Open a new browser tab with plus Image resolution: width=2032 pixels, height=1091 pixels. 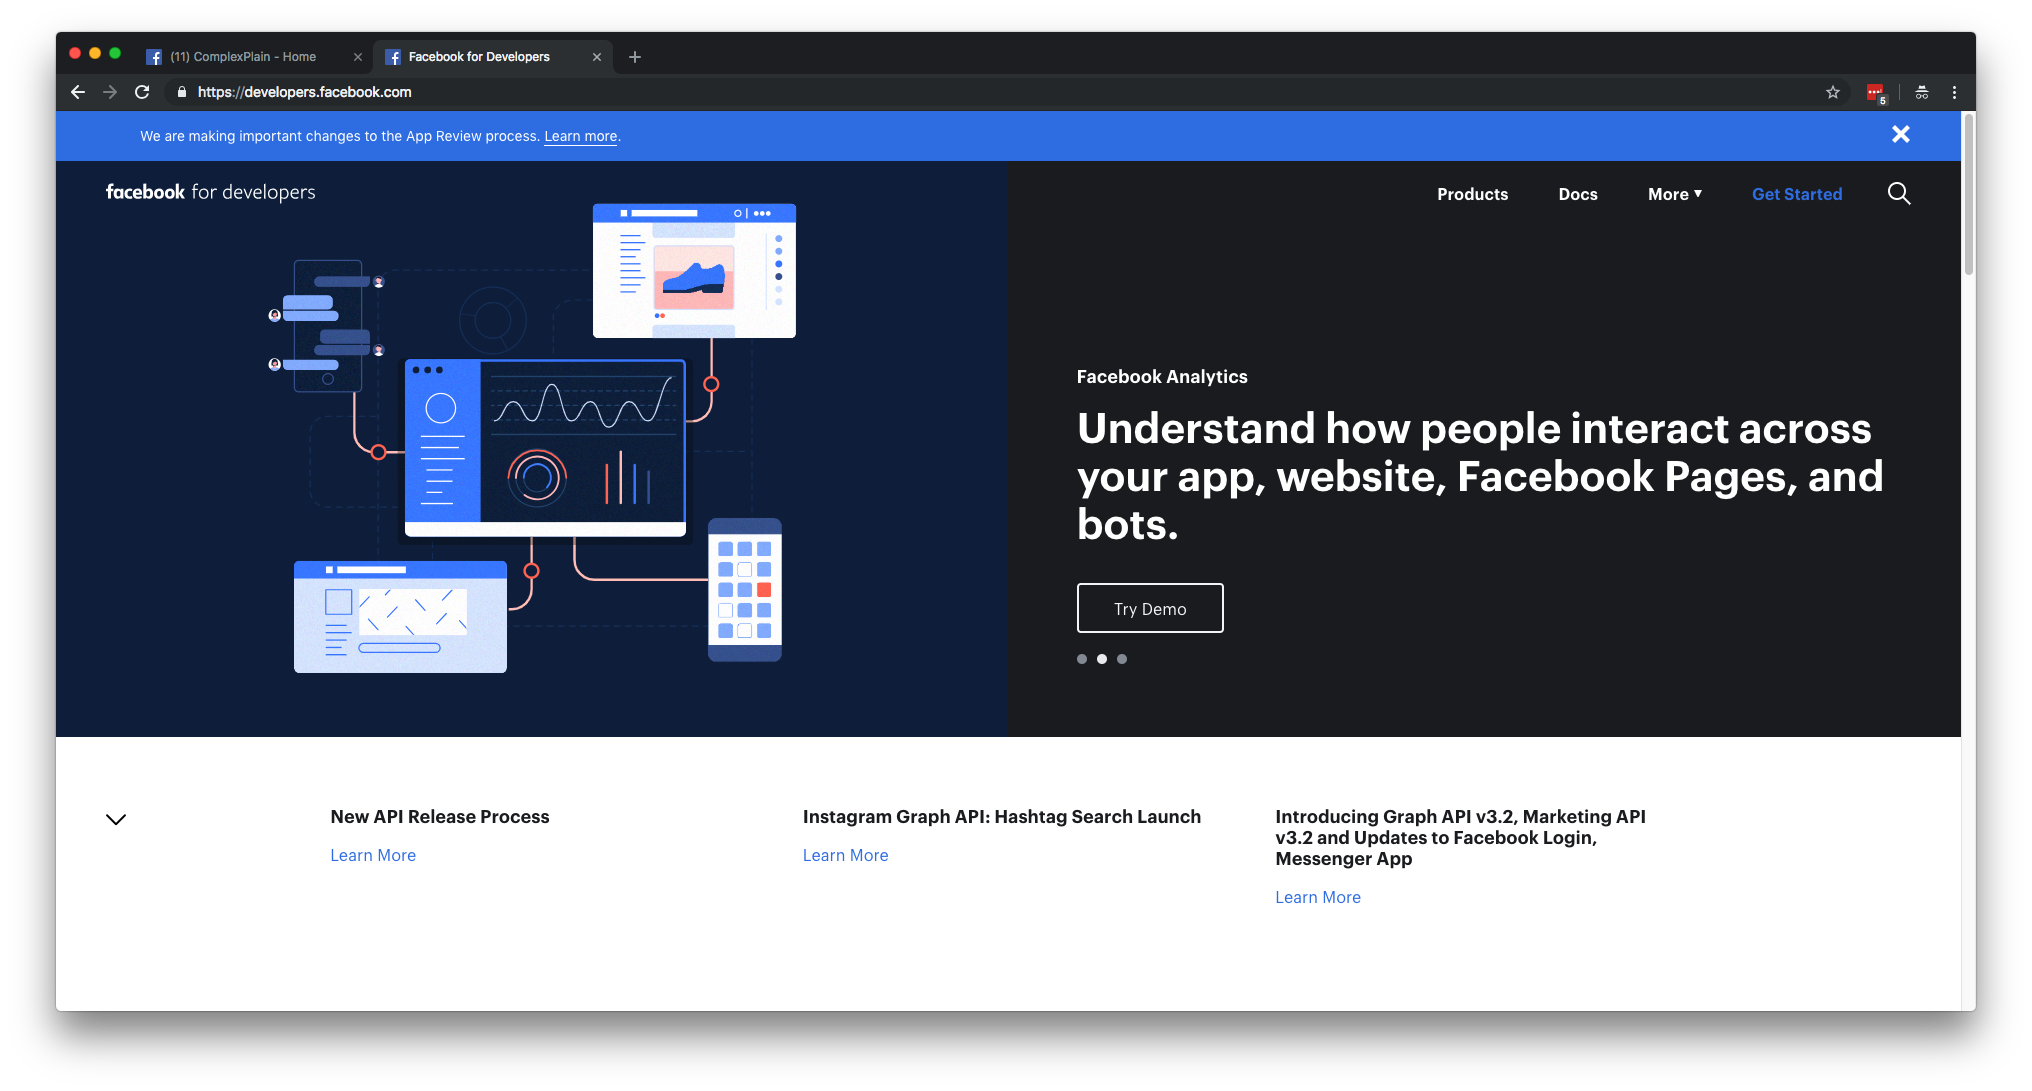click(634, 57)
